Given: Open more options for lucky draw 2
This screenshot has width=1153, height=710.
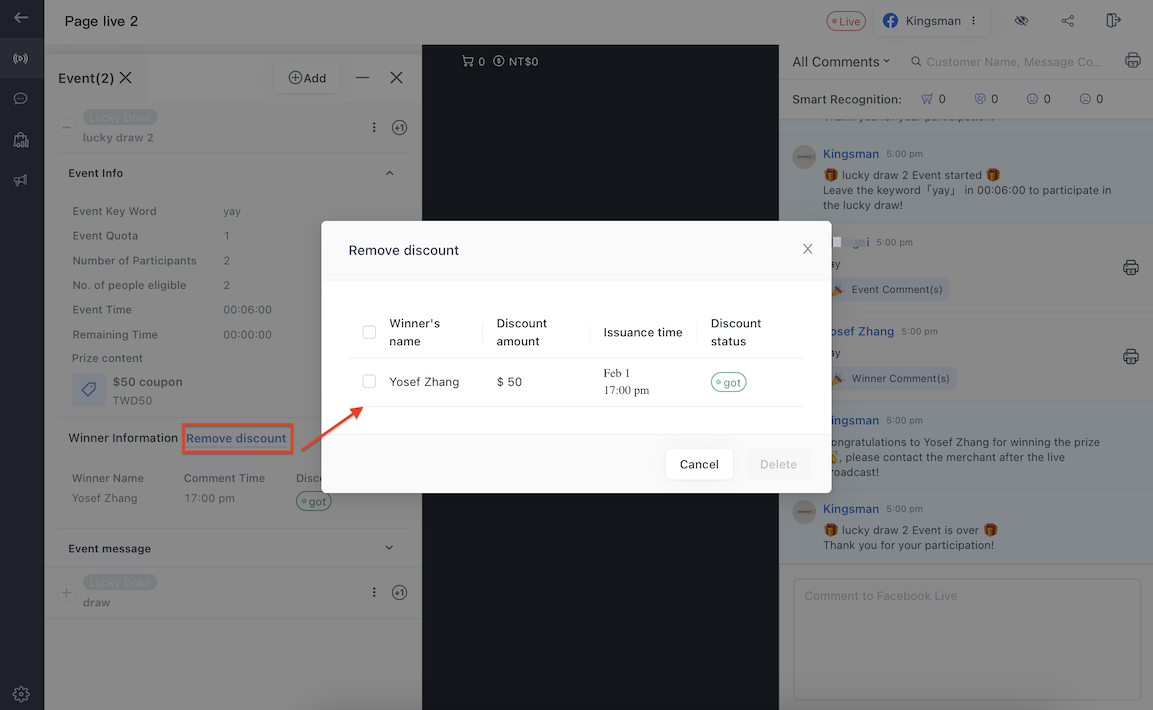Looking at the screenshot, I should click(374, 128).
